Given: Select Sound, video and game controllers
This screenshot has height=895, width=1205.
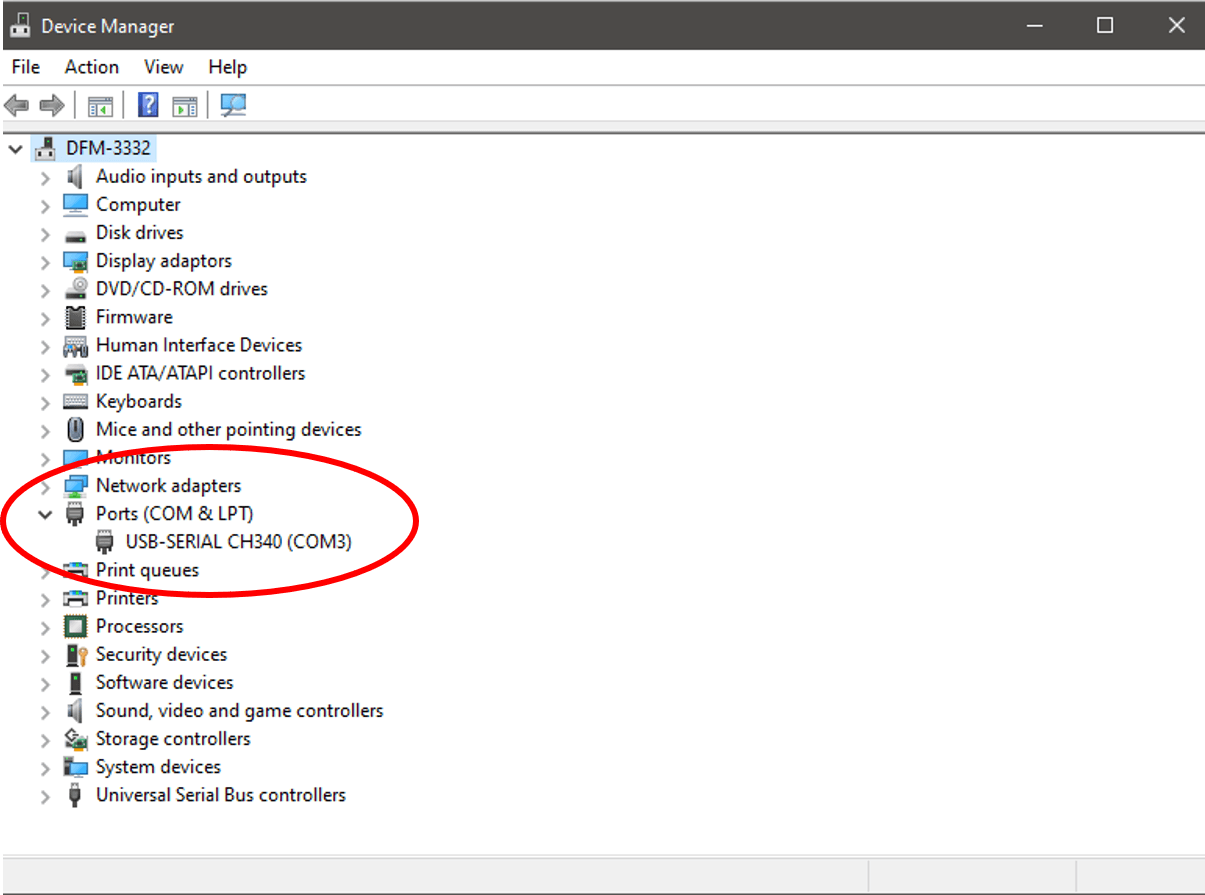Looking at the screenshot, I should [x=239, y=711].
